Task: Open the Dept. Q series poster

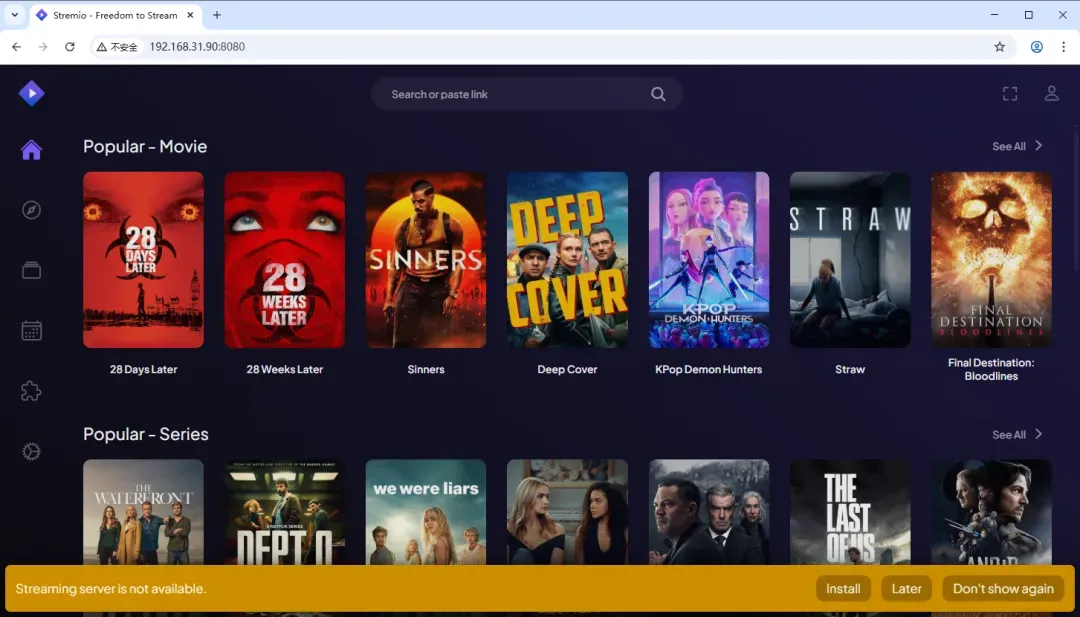Action: (x=284, y=512)
